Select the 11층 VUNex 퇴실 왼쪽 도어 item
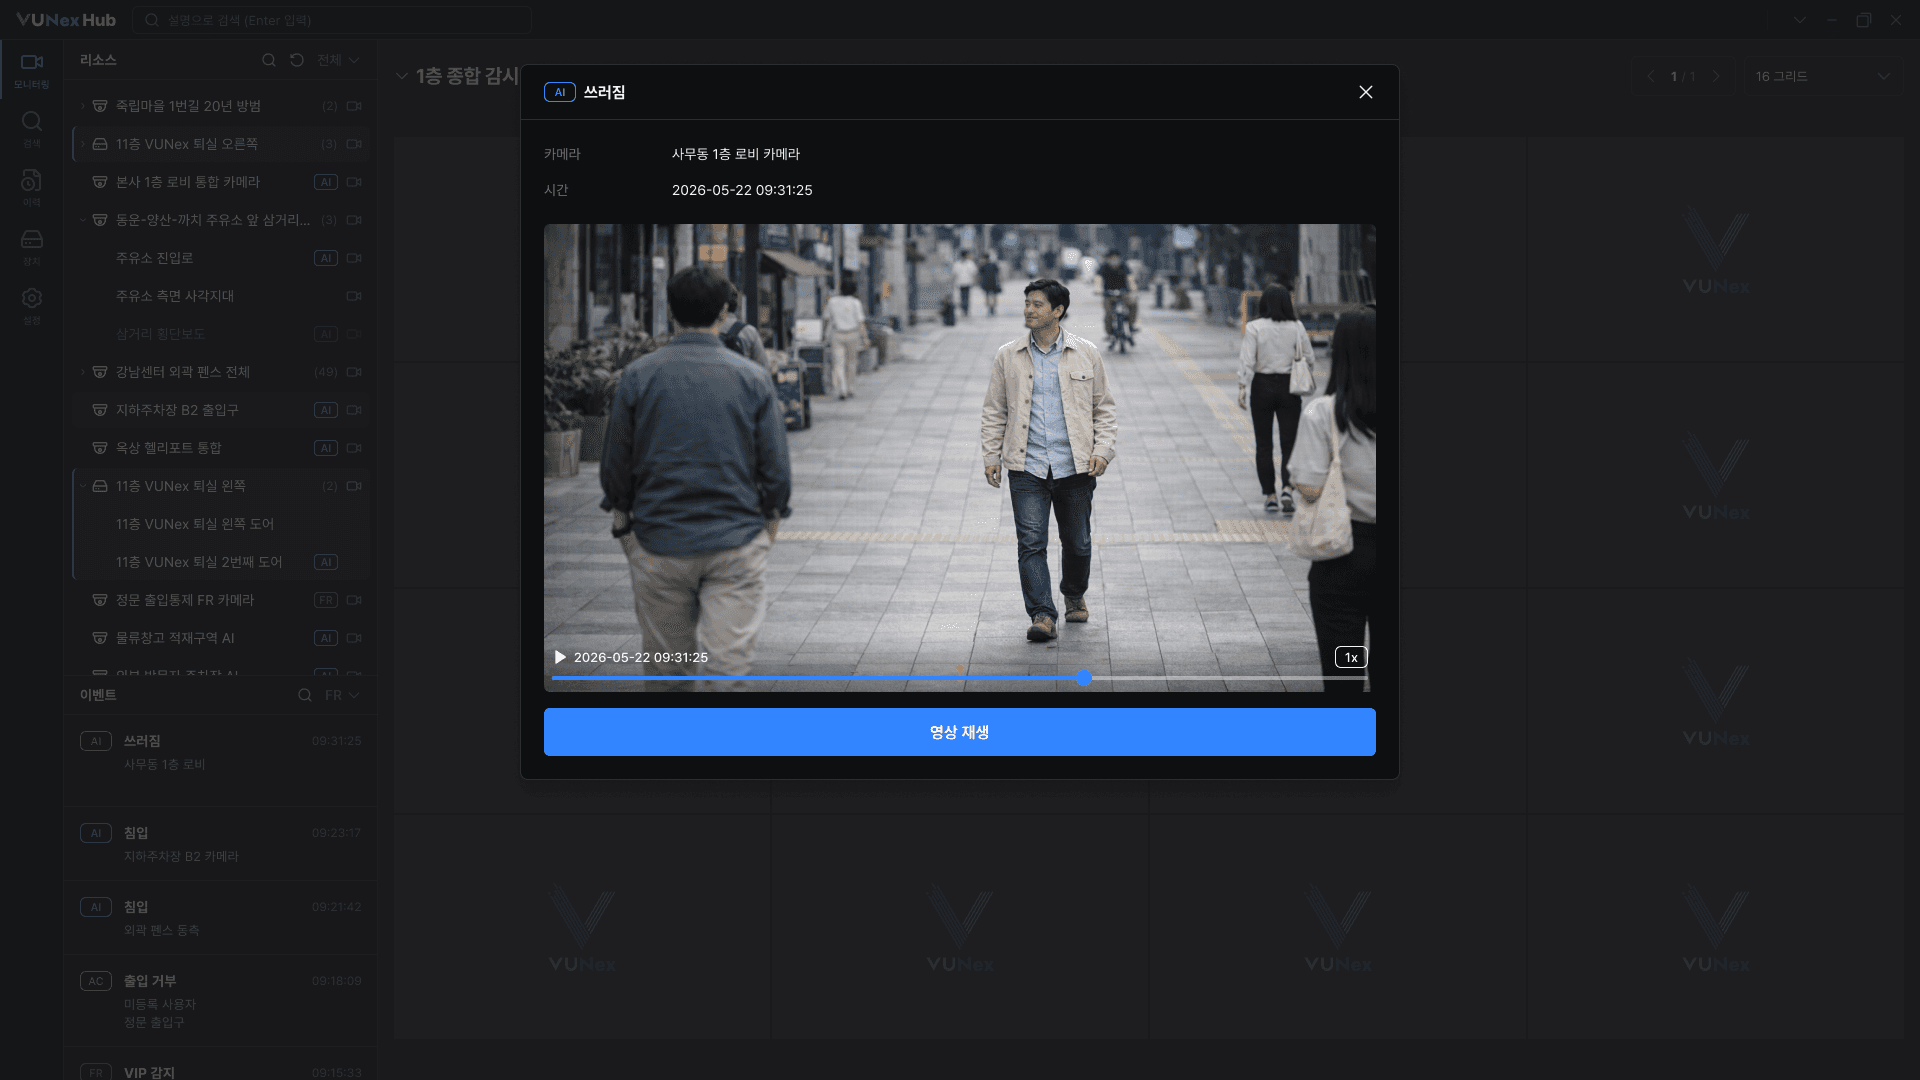Viewport: 1920px width, 1080px height. (x=221, y=524)
